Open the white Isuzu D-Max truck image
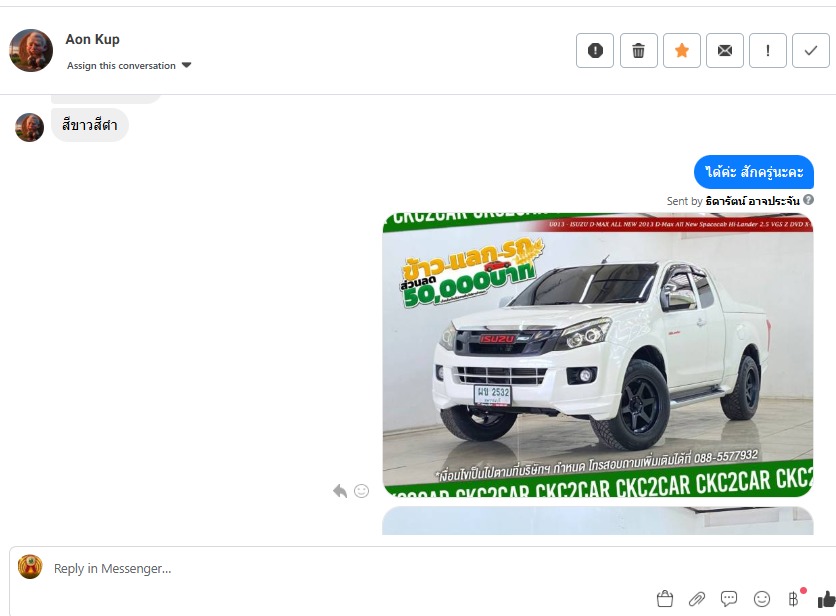Screen dimensions: 836x616 click(x=598, y=355)
